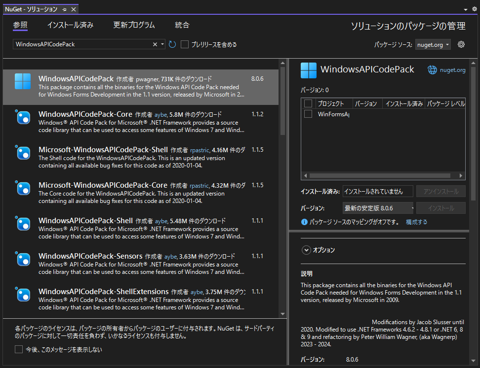Open the search box history dropdown arrow
The image size is (480, 368).
162,44
